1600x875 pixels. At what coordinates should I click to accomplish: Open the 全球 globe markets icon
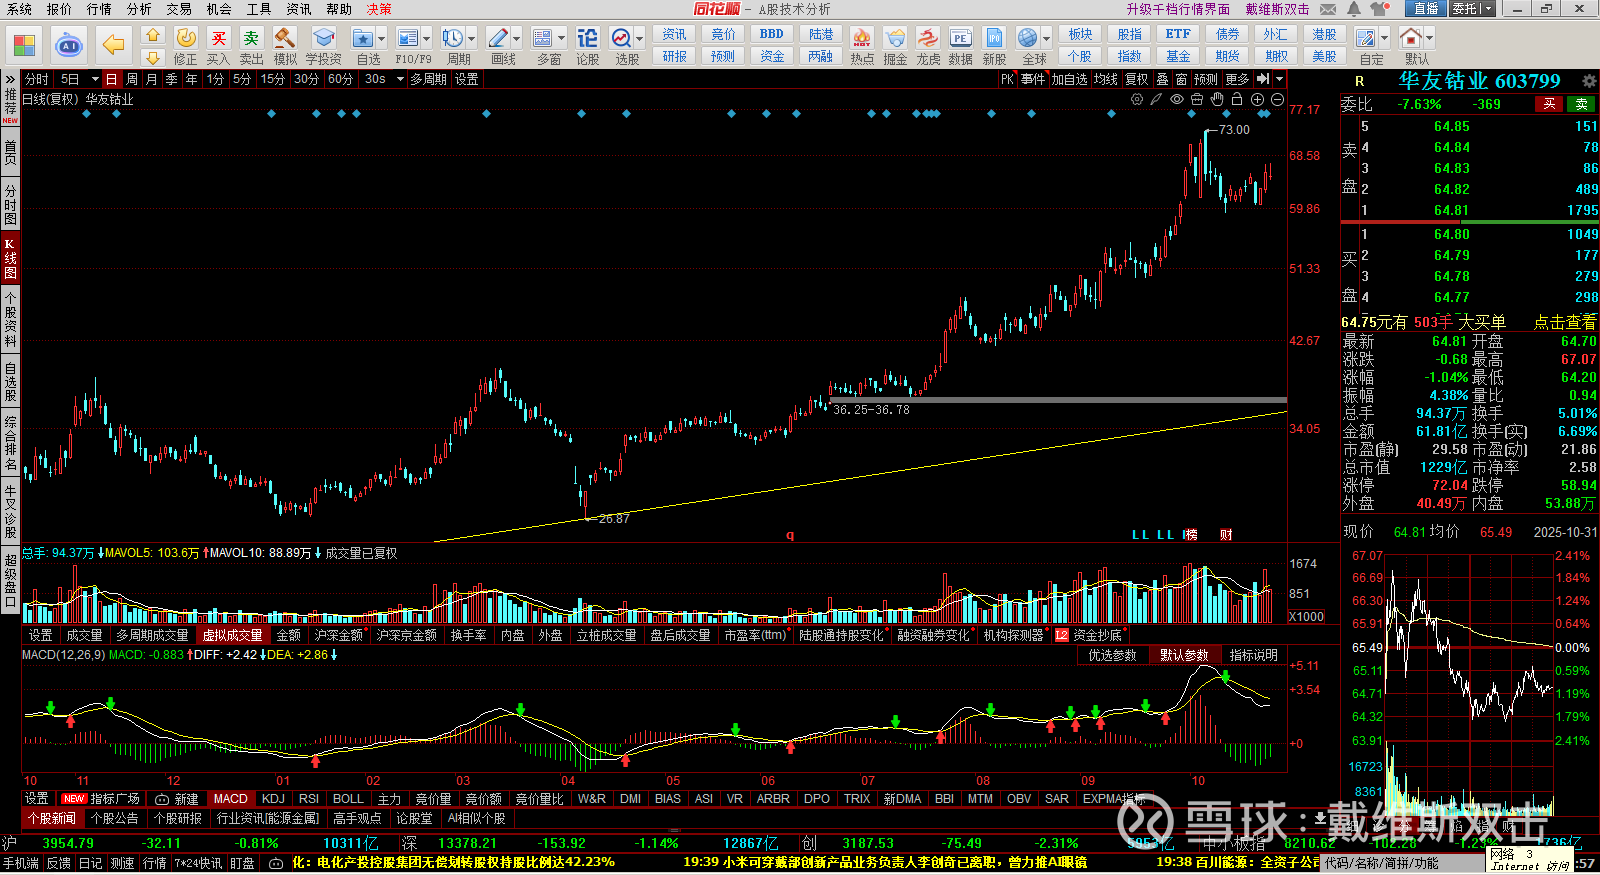click(x=1027, y=38)
